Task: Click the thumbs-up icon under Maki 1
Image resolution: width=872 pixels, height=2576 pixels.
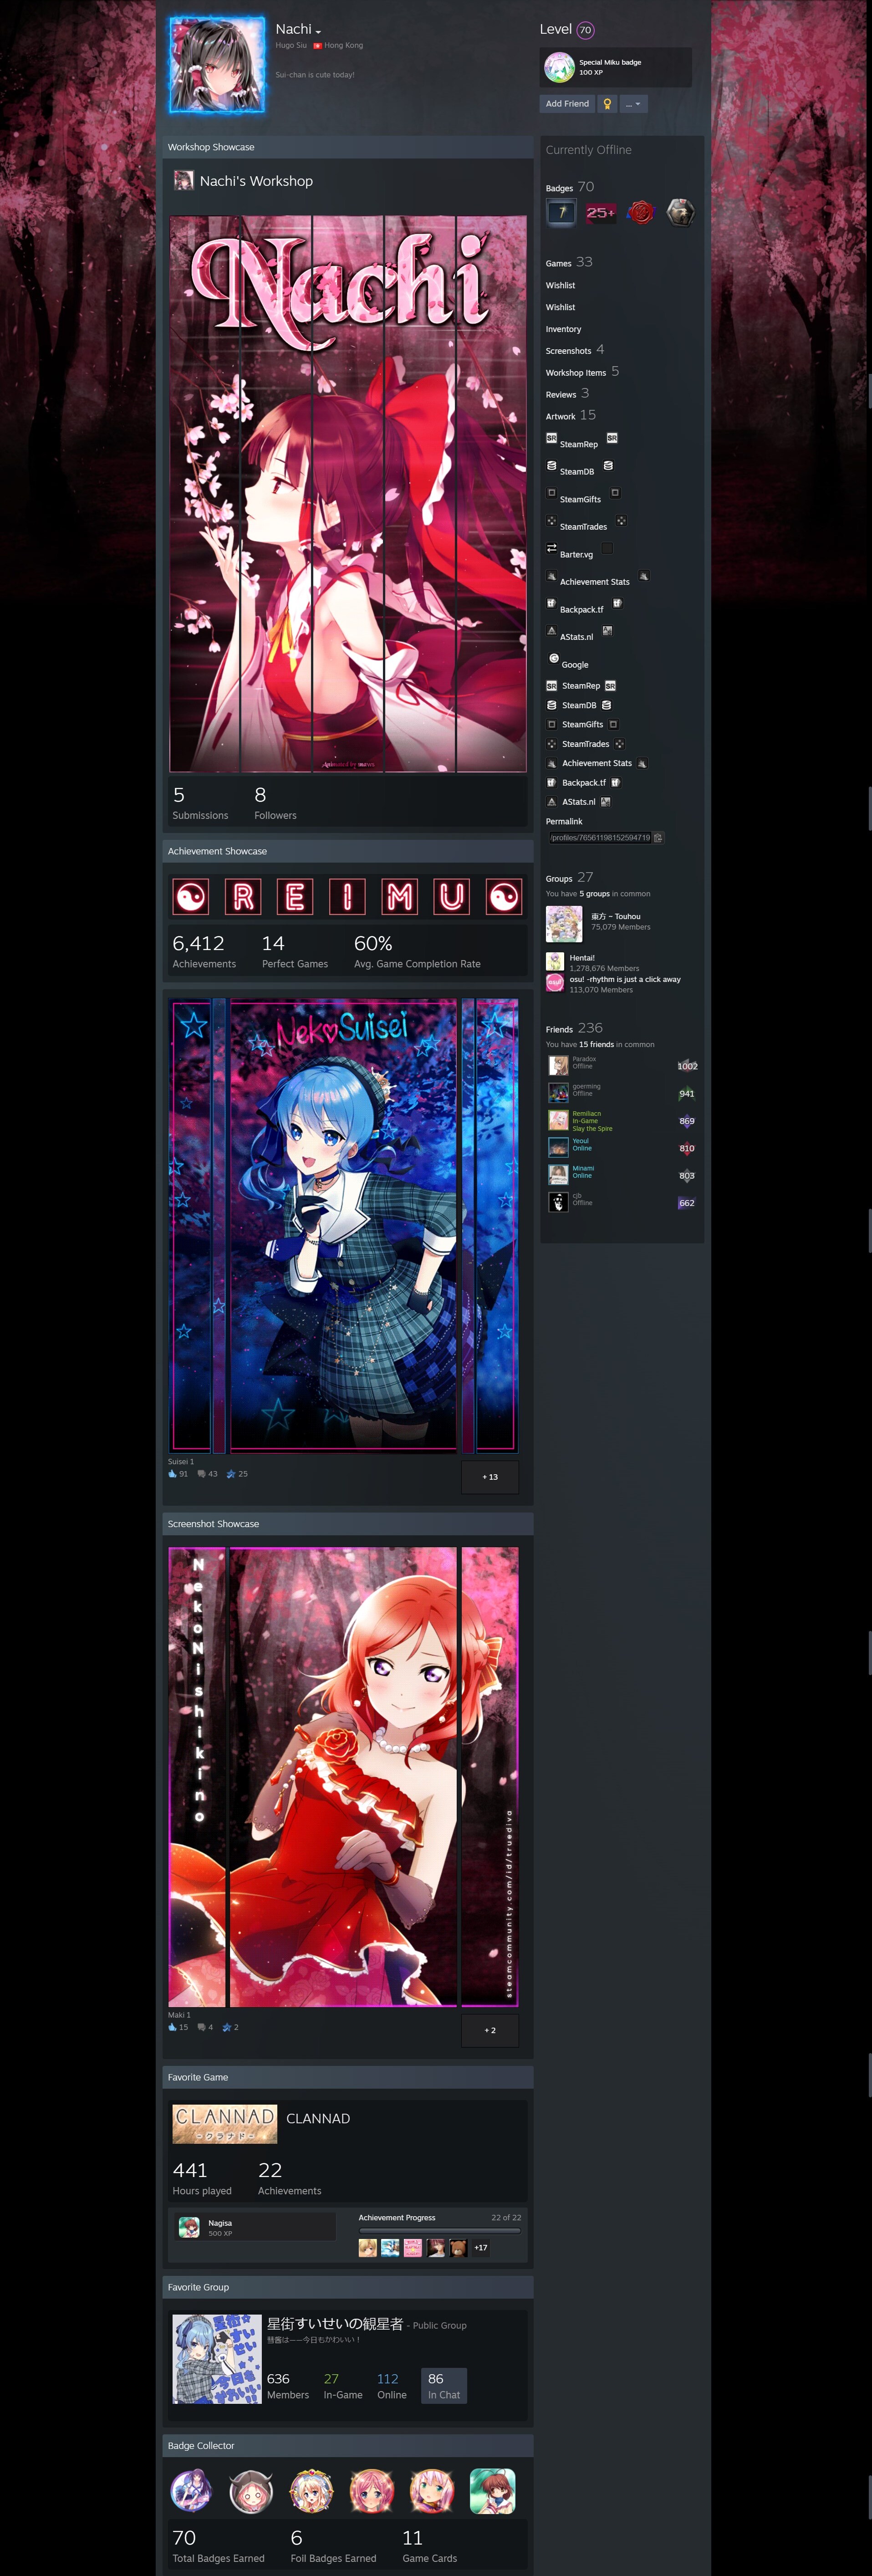Action: click(172, 2028)
